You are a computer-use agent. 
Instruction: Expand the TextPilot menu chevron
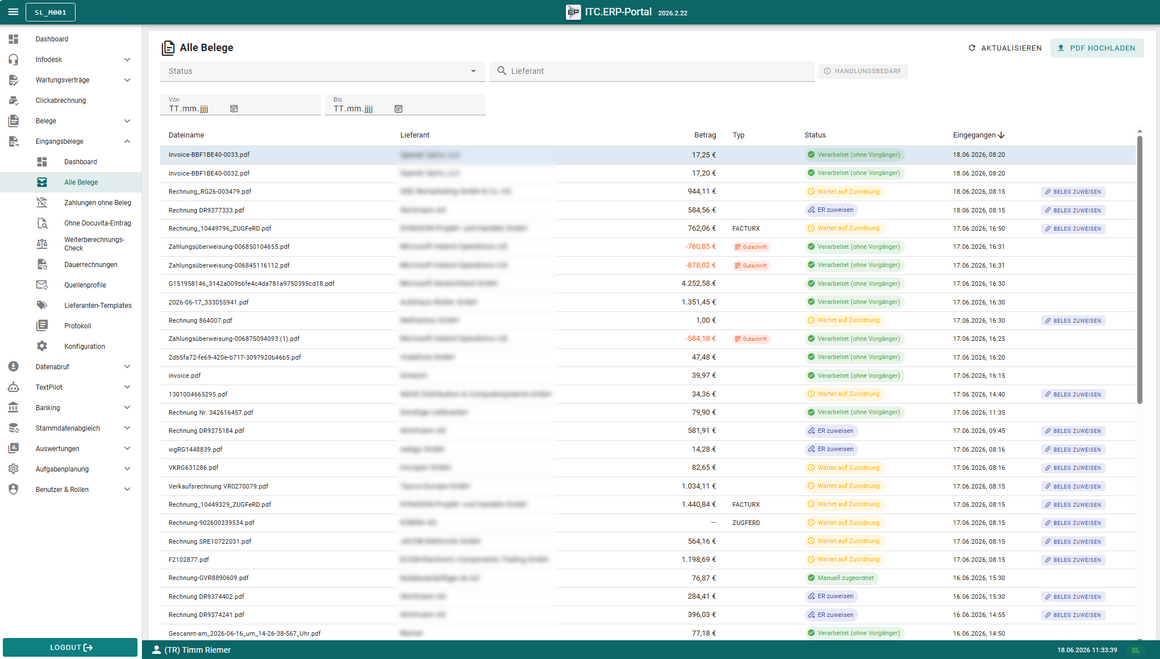[127, 387]
